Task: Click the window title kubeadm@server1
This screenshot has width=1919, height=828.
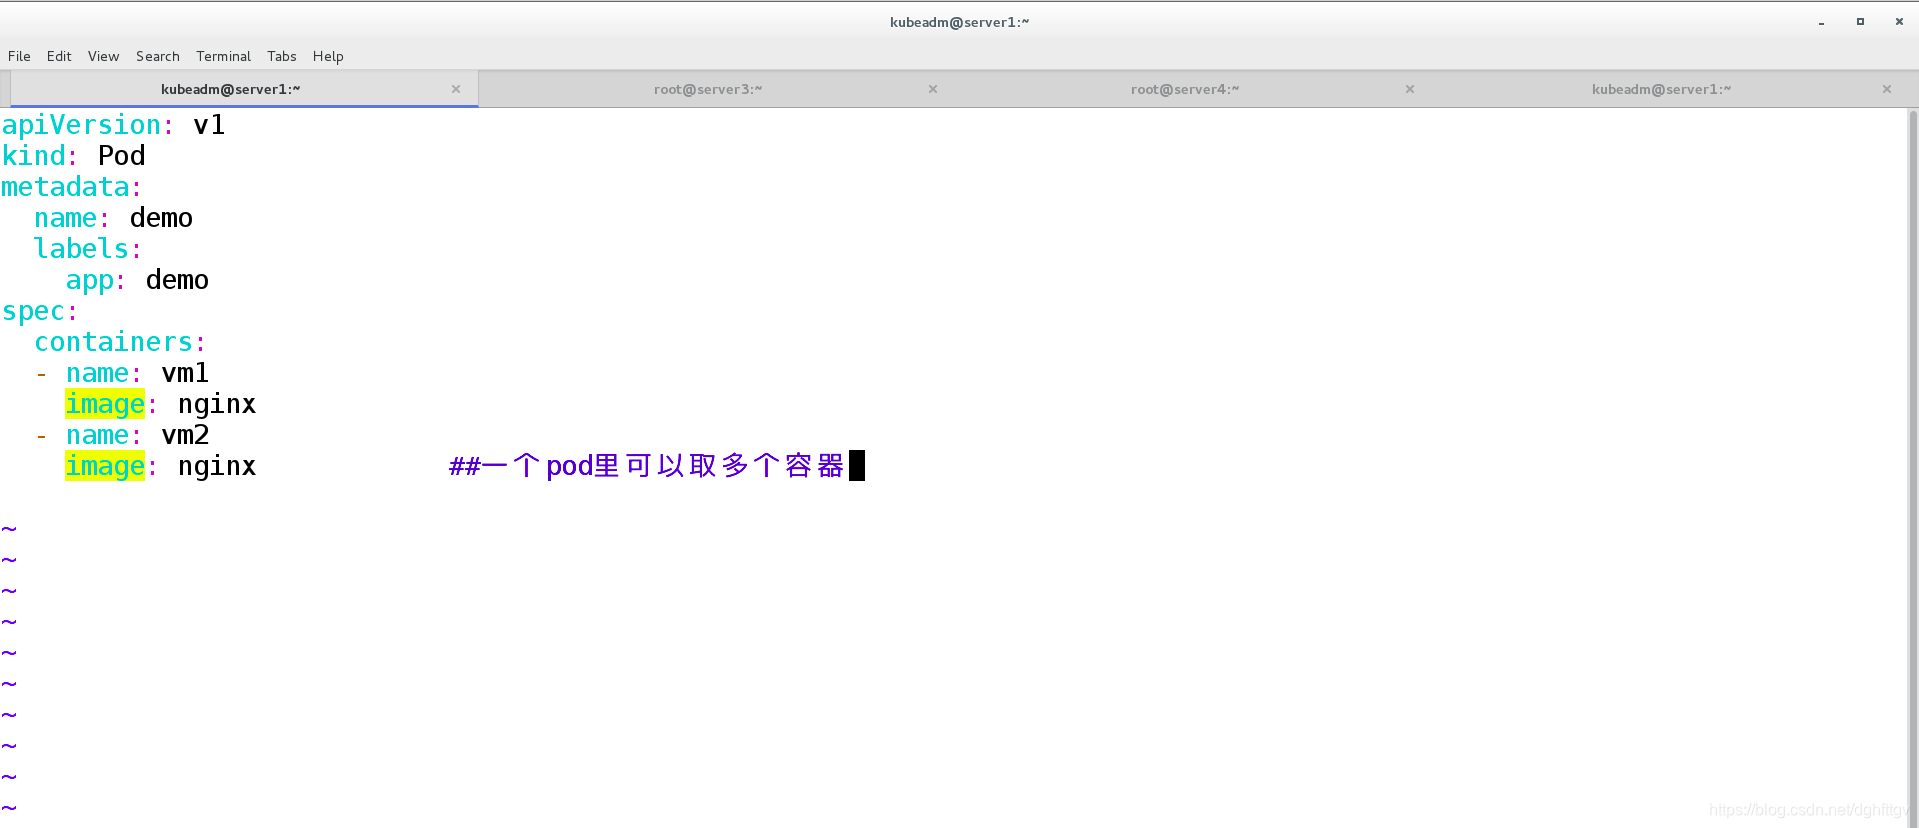Action: 959,22
